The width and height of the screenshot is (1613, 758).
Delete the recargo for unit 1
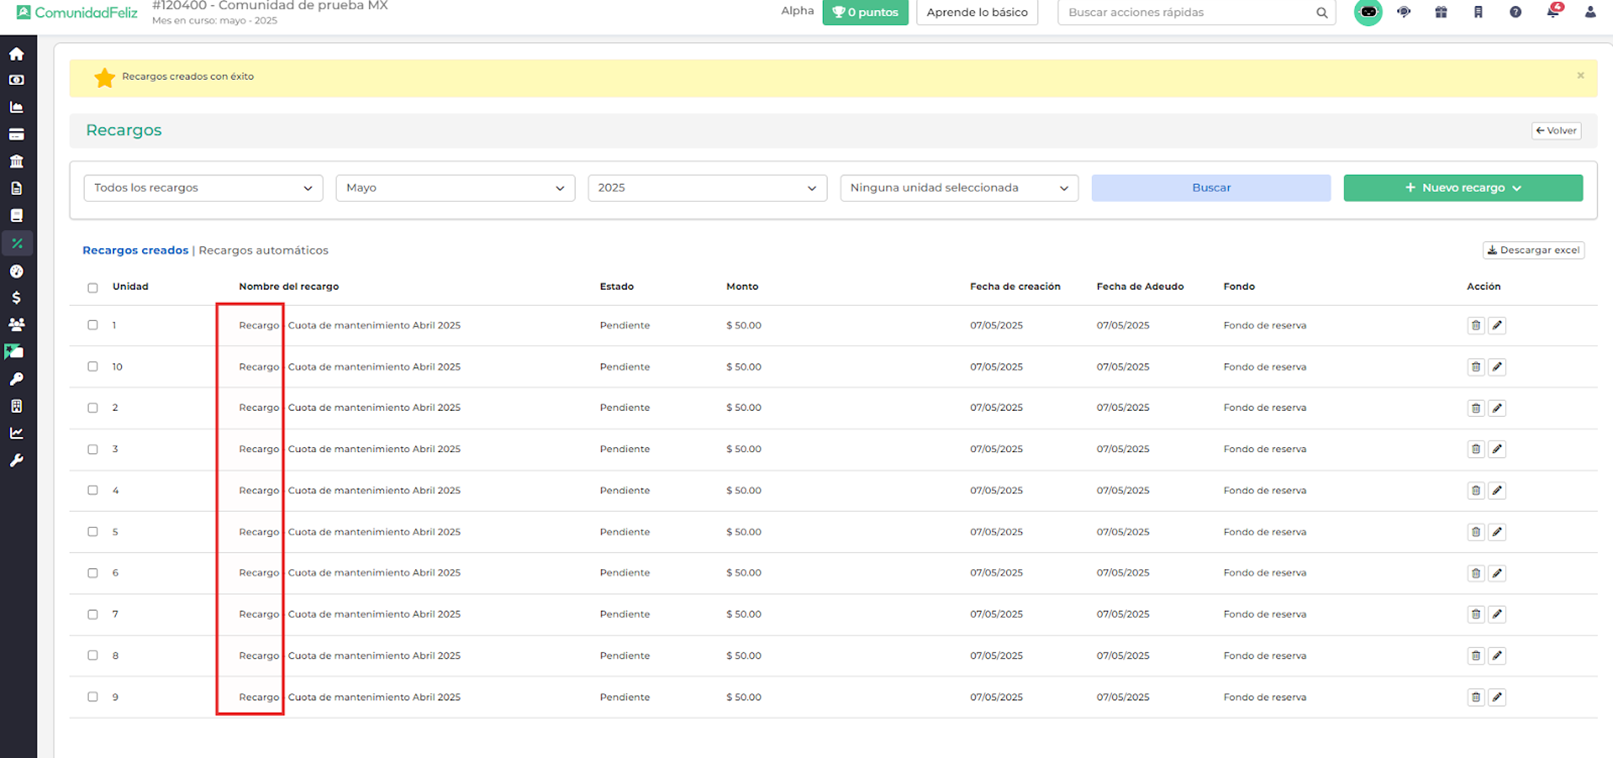click(x=1475, y=325)
